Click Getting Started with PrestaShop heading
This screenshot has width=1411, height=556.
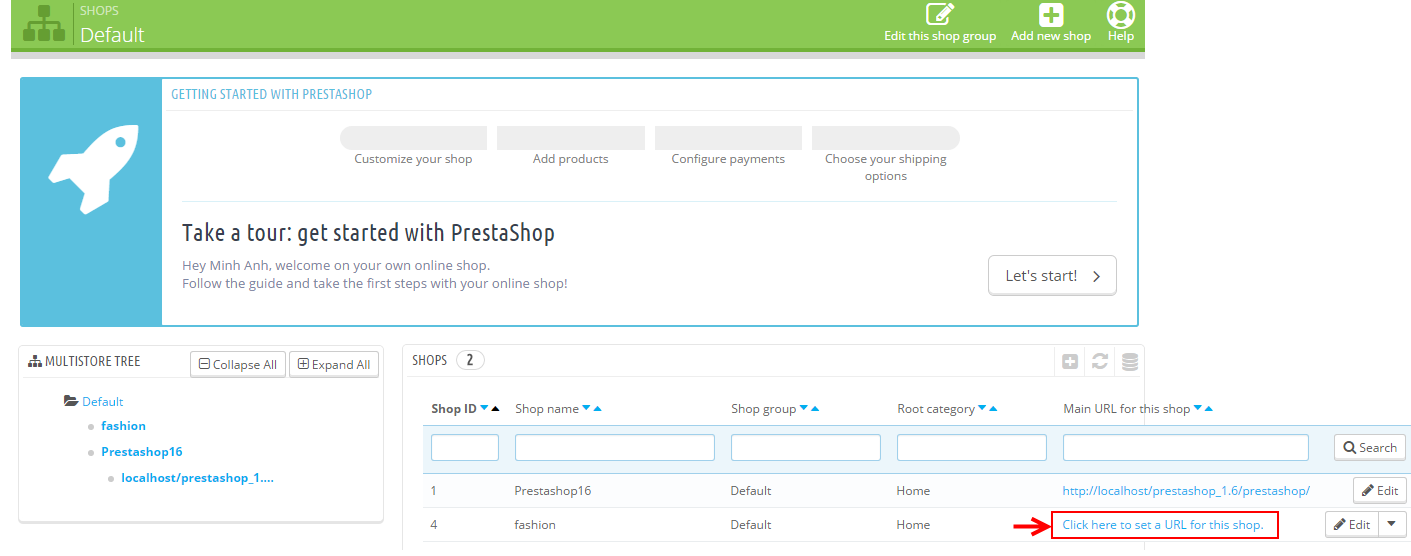point(271,94)
